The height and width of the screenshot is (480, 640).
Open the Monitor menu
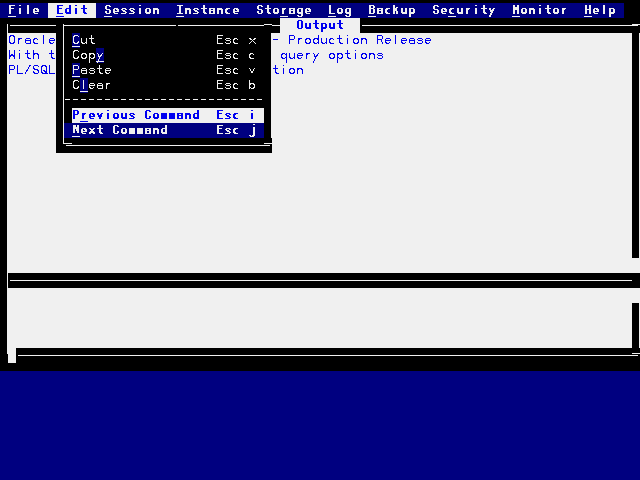(540, 10)
